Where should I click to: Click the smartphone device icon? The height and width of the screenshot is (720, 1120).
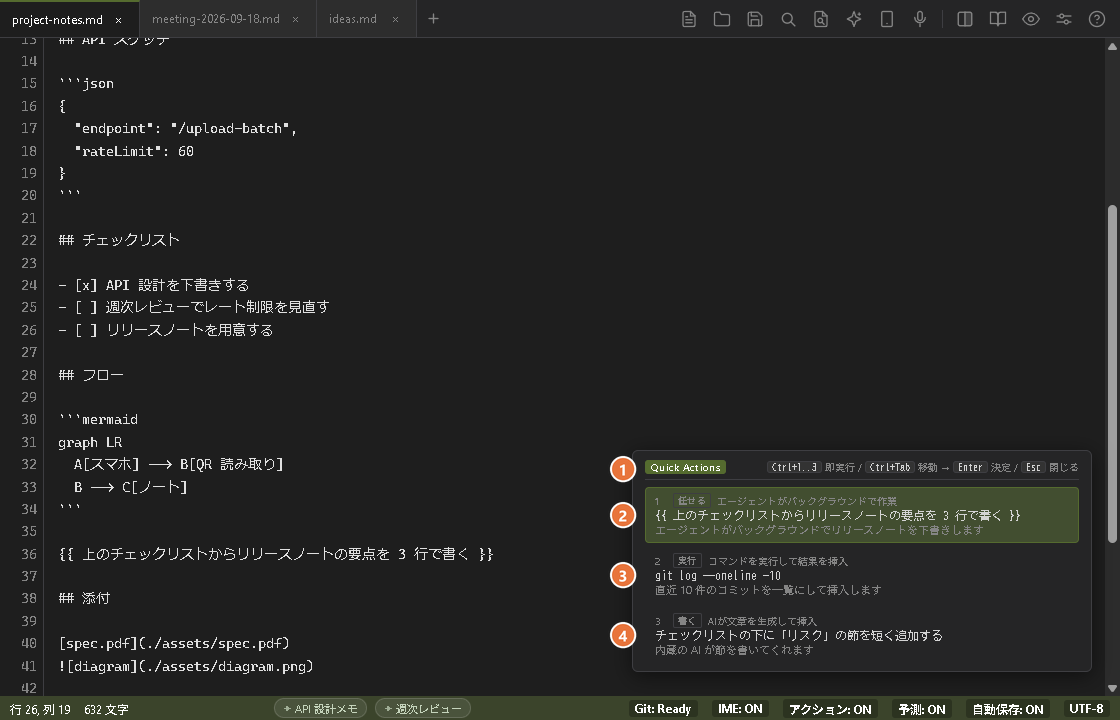coord(886,19)
